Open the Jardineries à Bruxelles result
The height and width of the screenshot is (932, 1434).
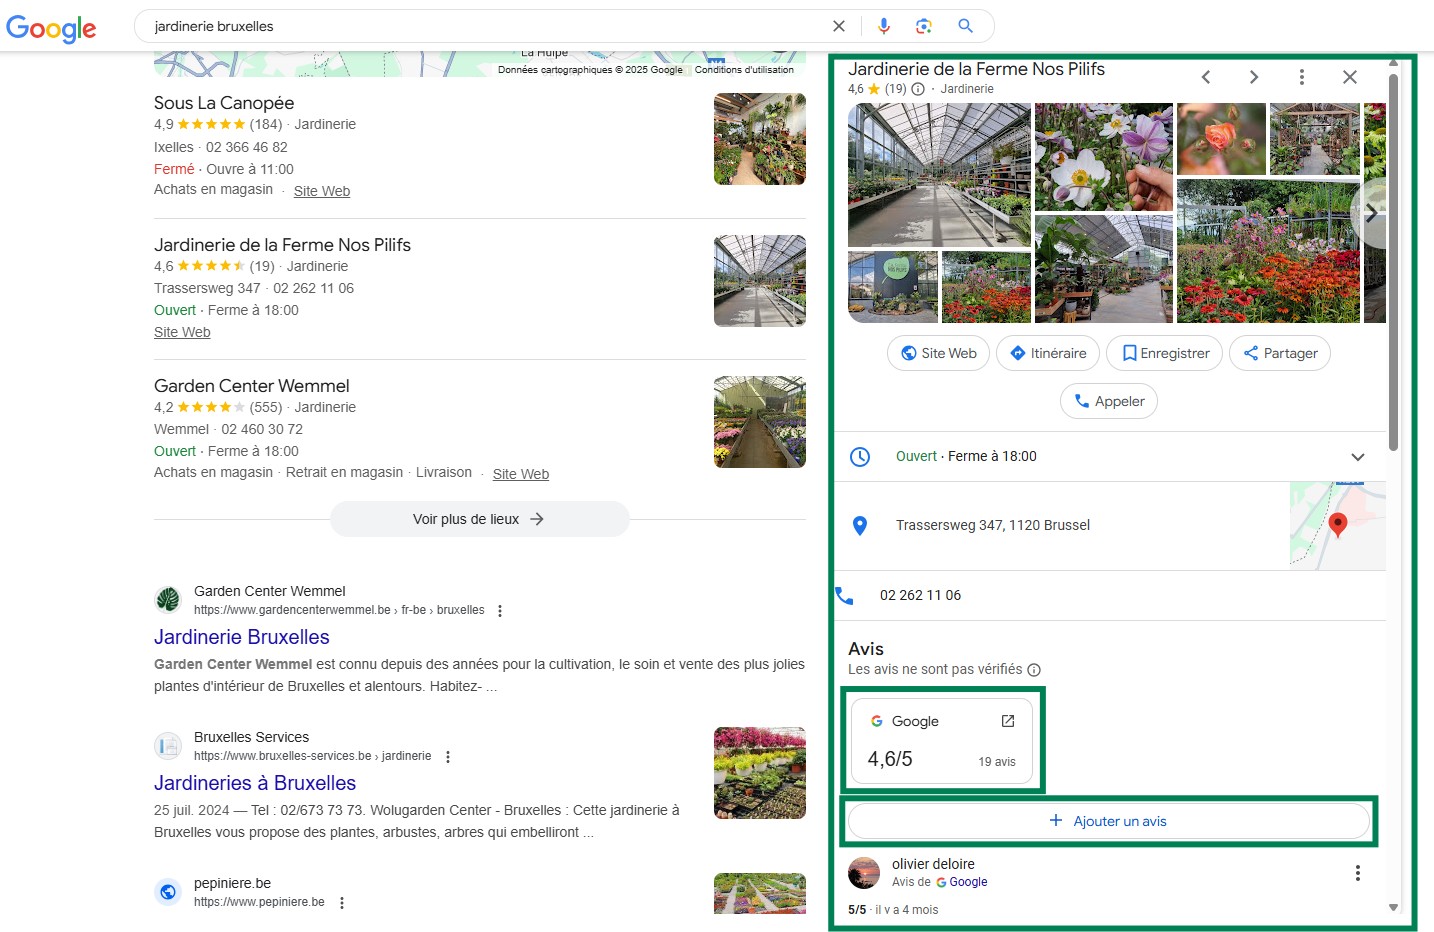click(255, 783)
